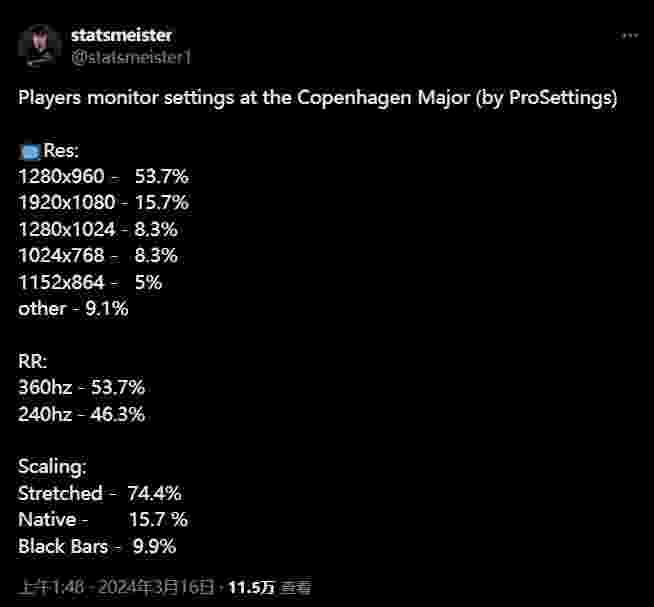
Task: Click the 360hz 53.7% line
Action: [81, 388]
